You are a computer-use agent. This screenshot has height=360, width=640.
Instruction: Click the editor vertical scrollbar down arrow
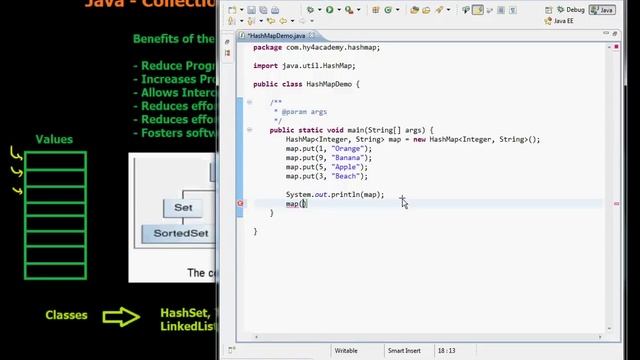609,329
